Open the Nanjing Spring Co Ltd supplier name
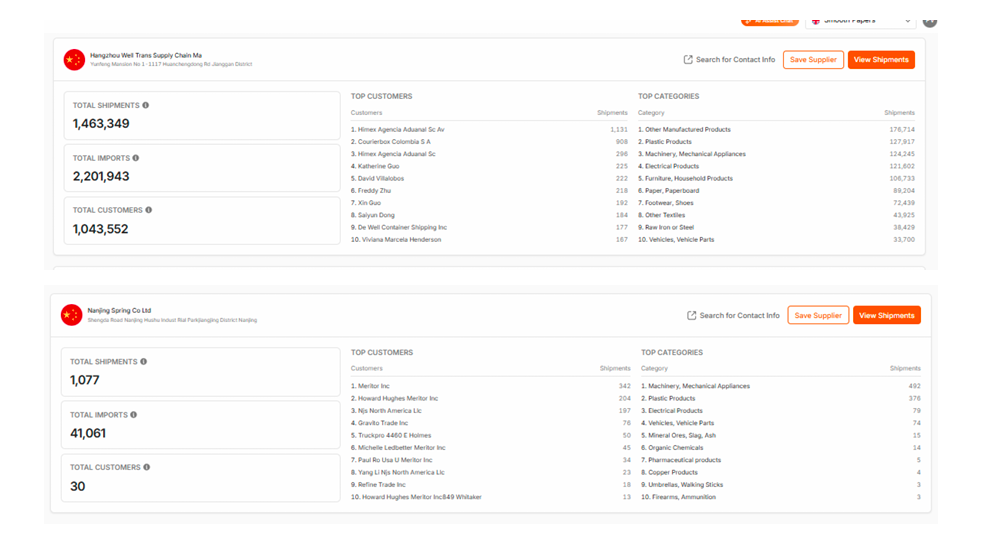1002x544 pixels. click(119, 311)
